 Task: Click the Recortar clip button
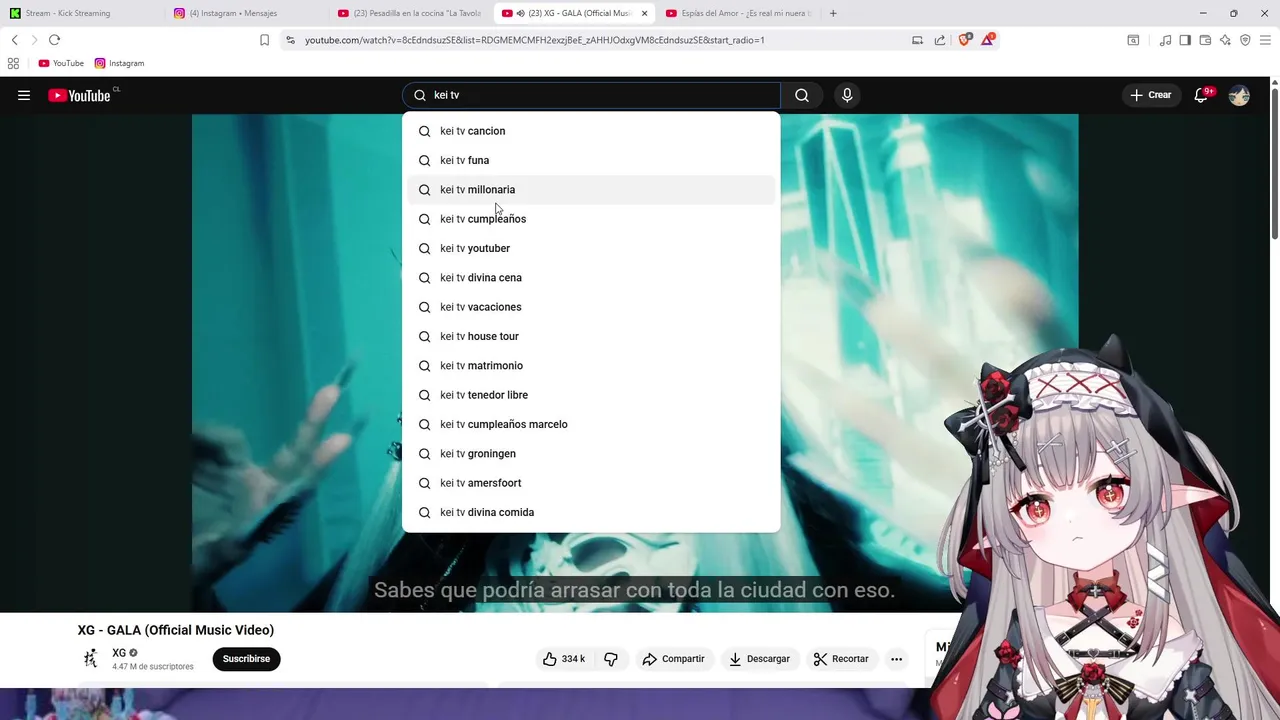point(841,659)
